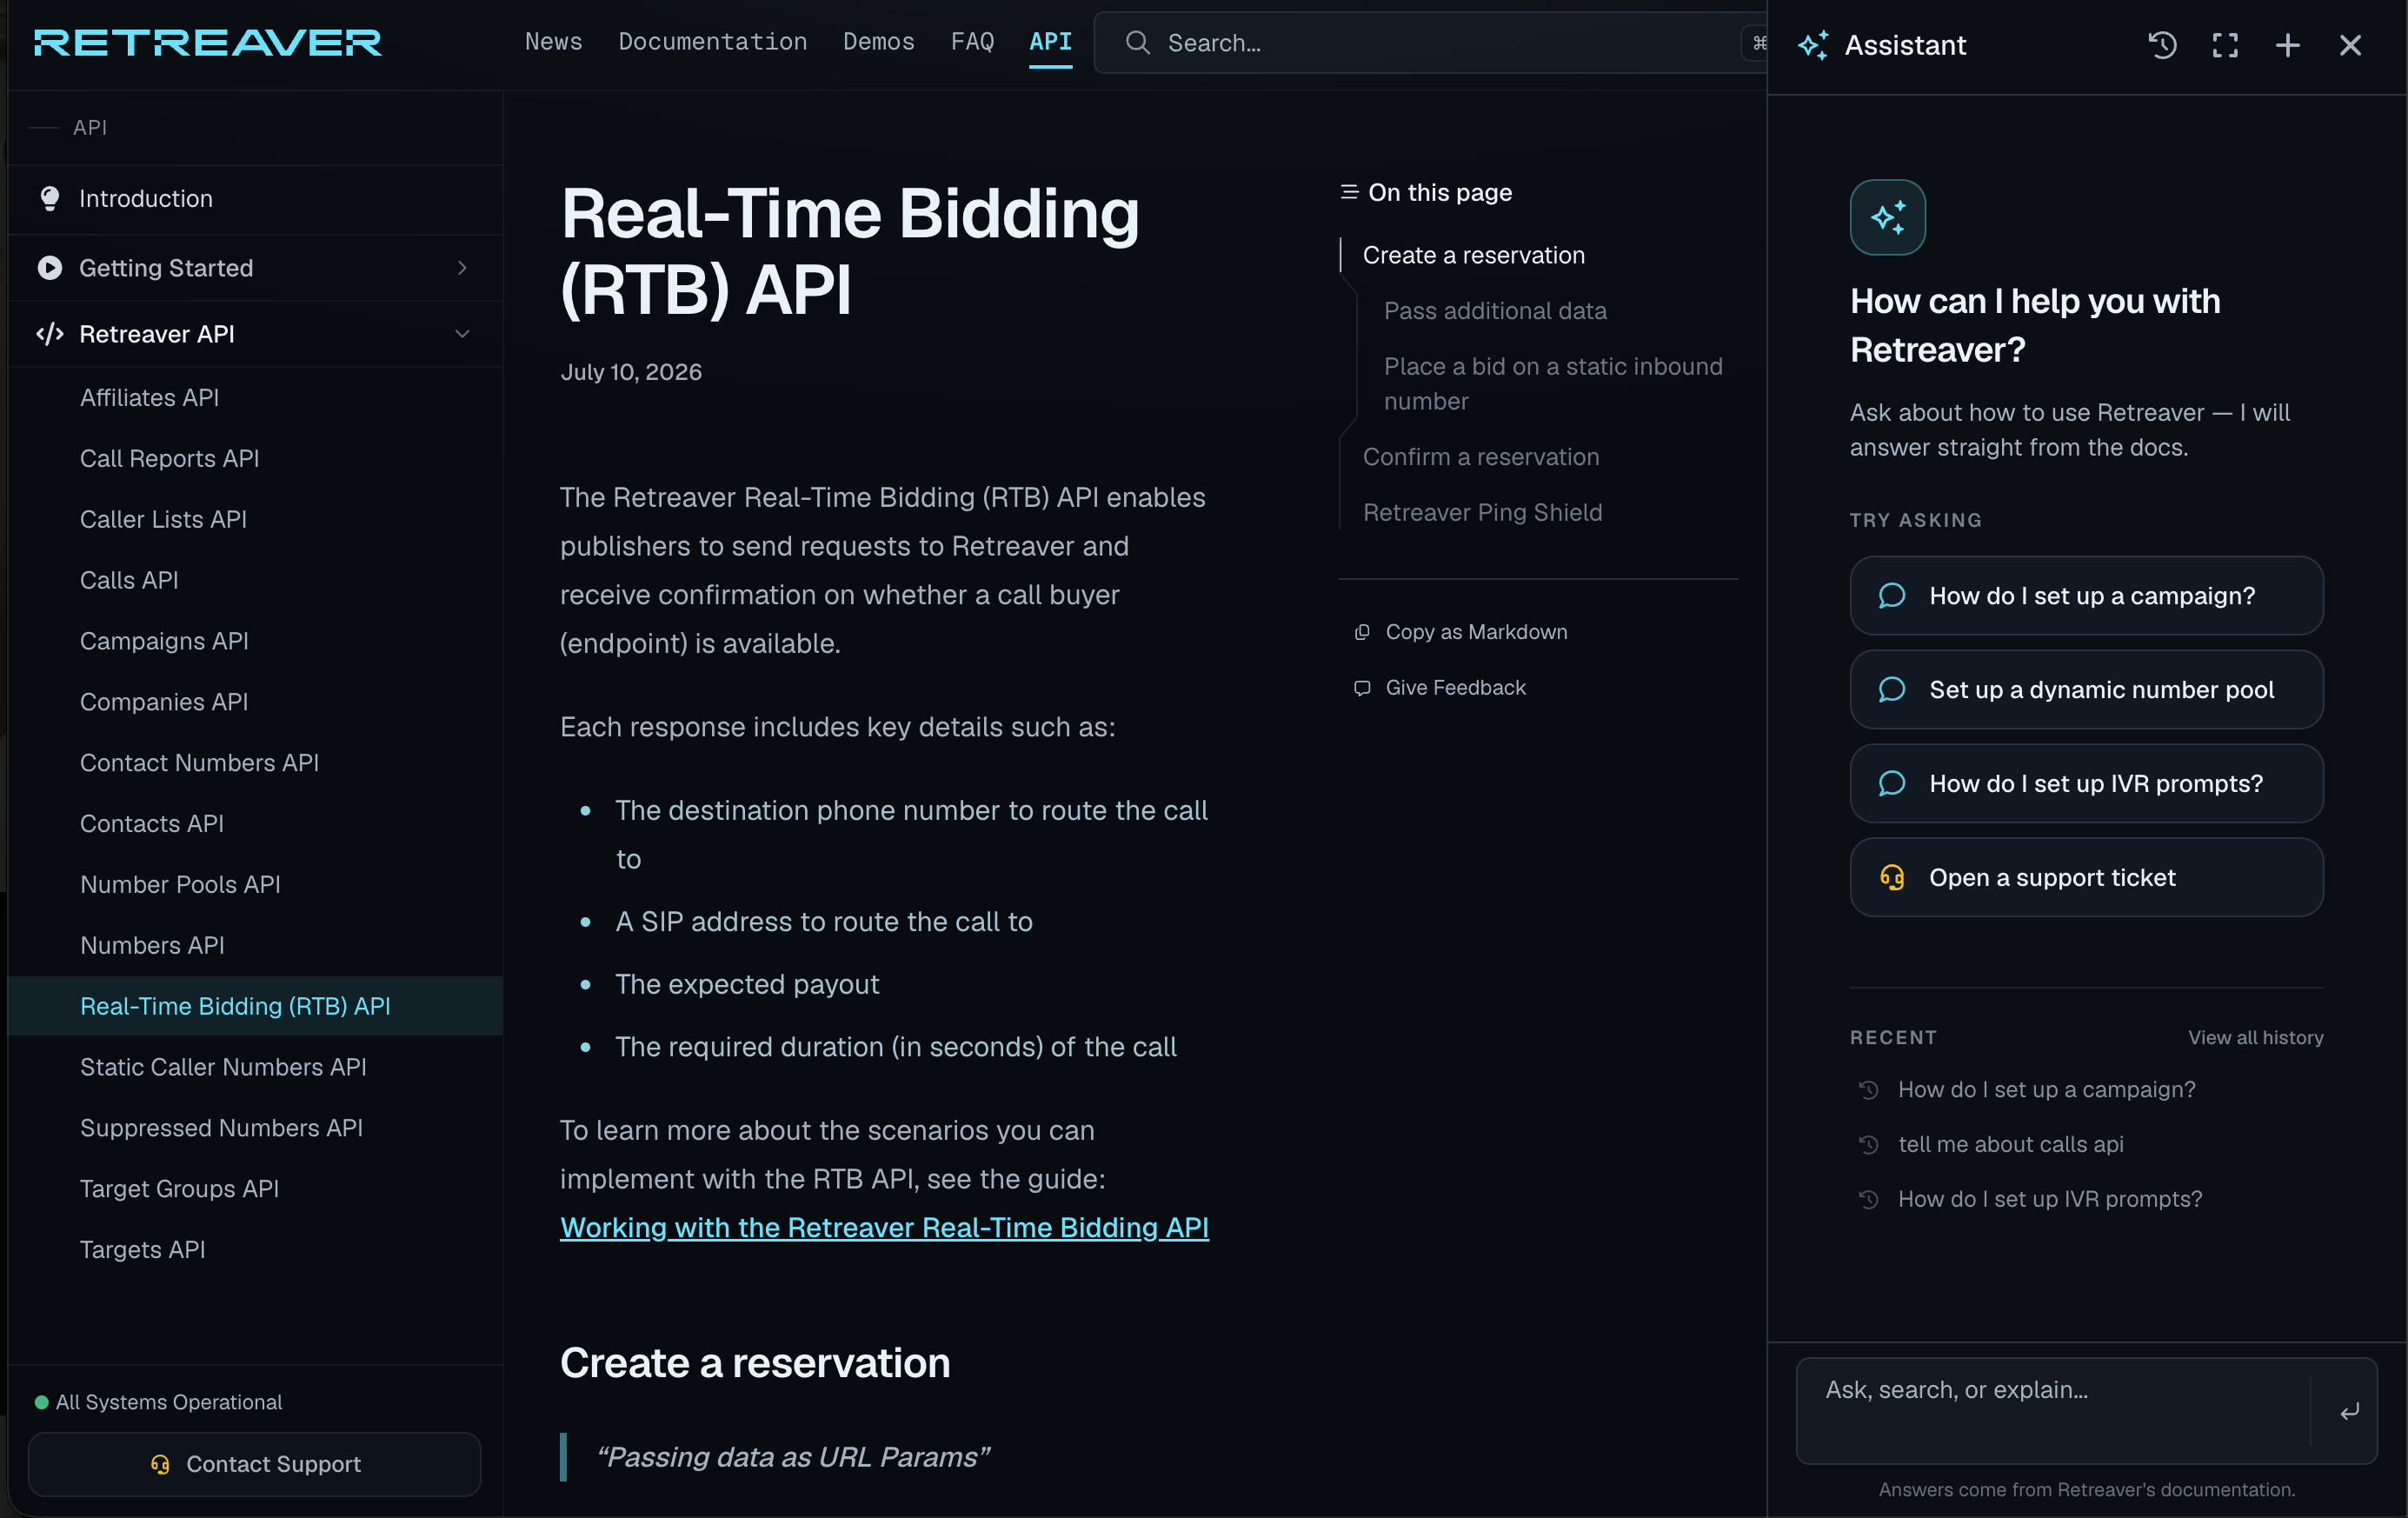Open Static Caller Numbers API in sidebar

tap(223, 1067)
